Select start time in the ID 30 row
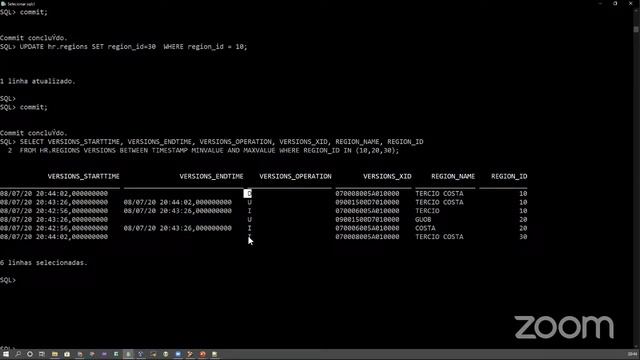The height and width of the screenshot is (360, 640). [54, 237]
